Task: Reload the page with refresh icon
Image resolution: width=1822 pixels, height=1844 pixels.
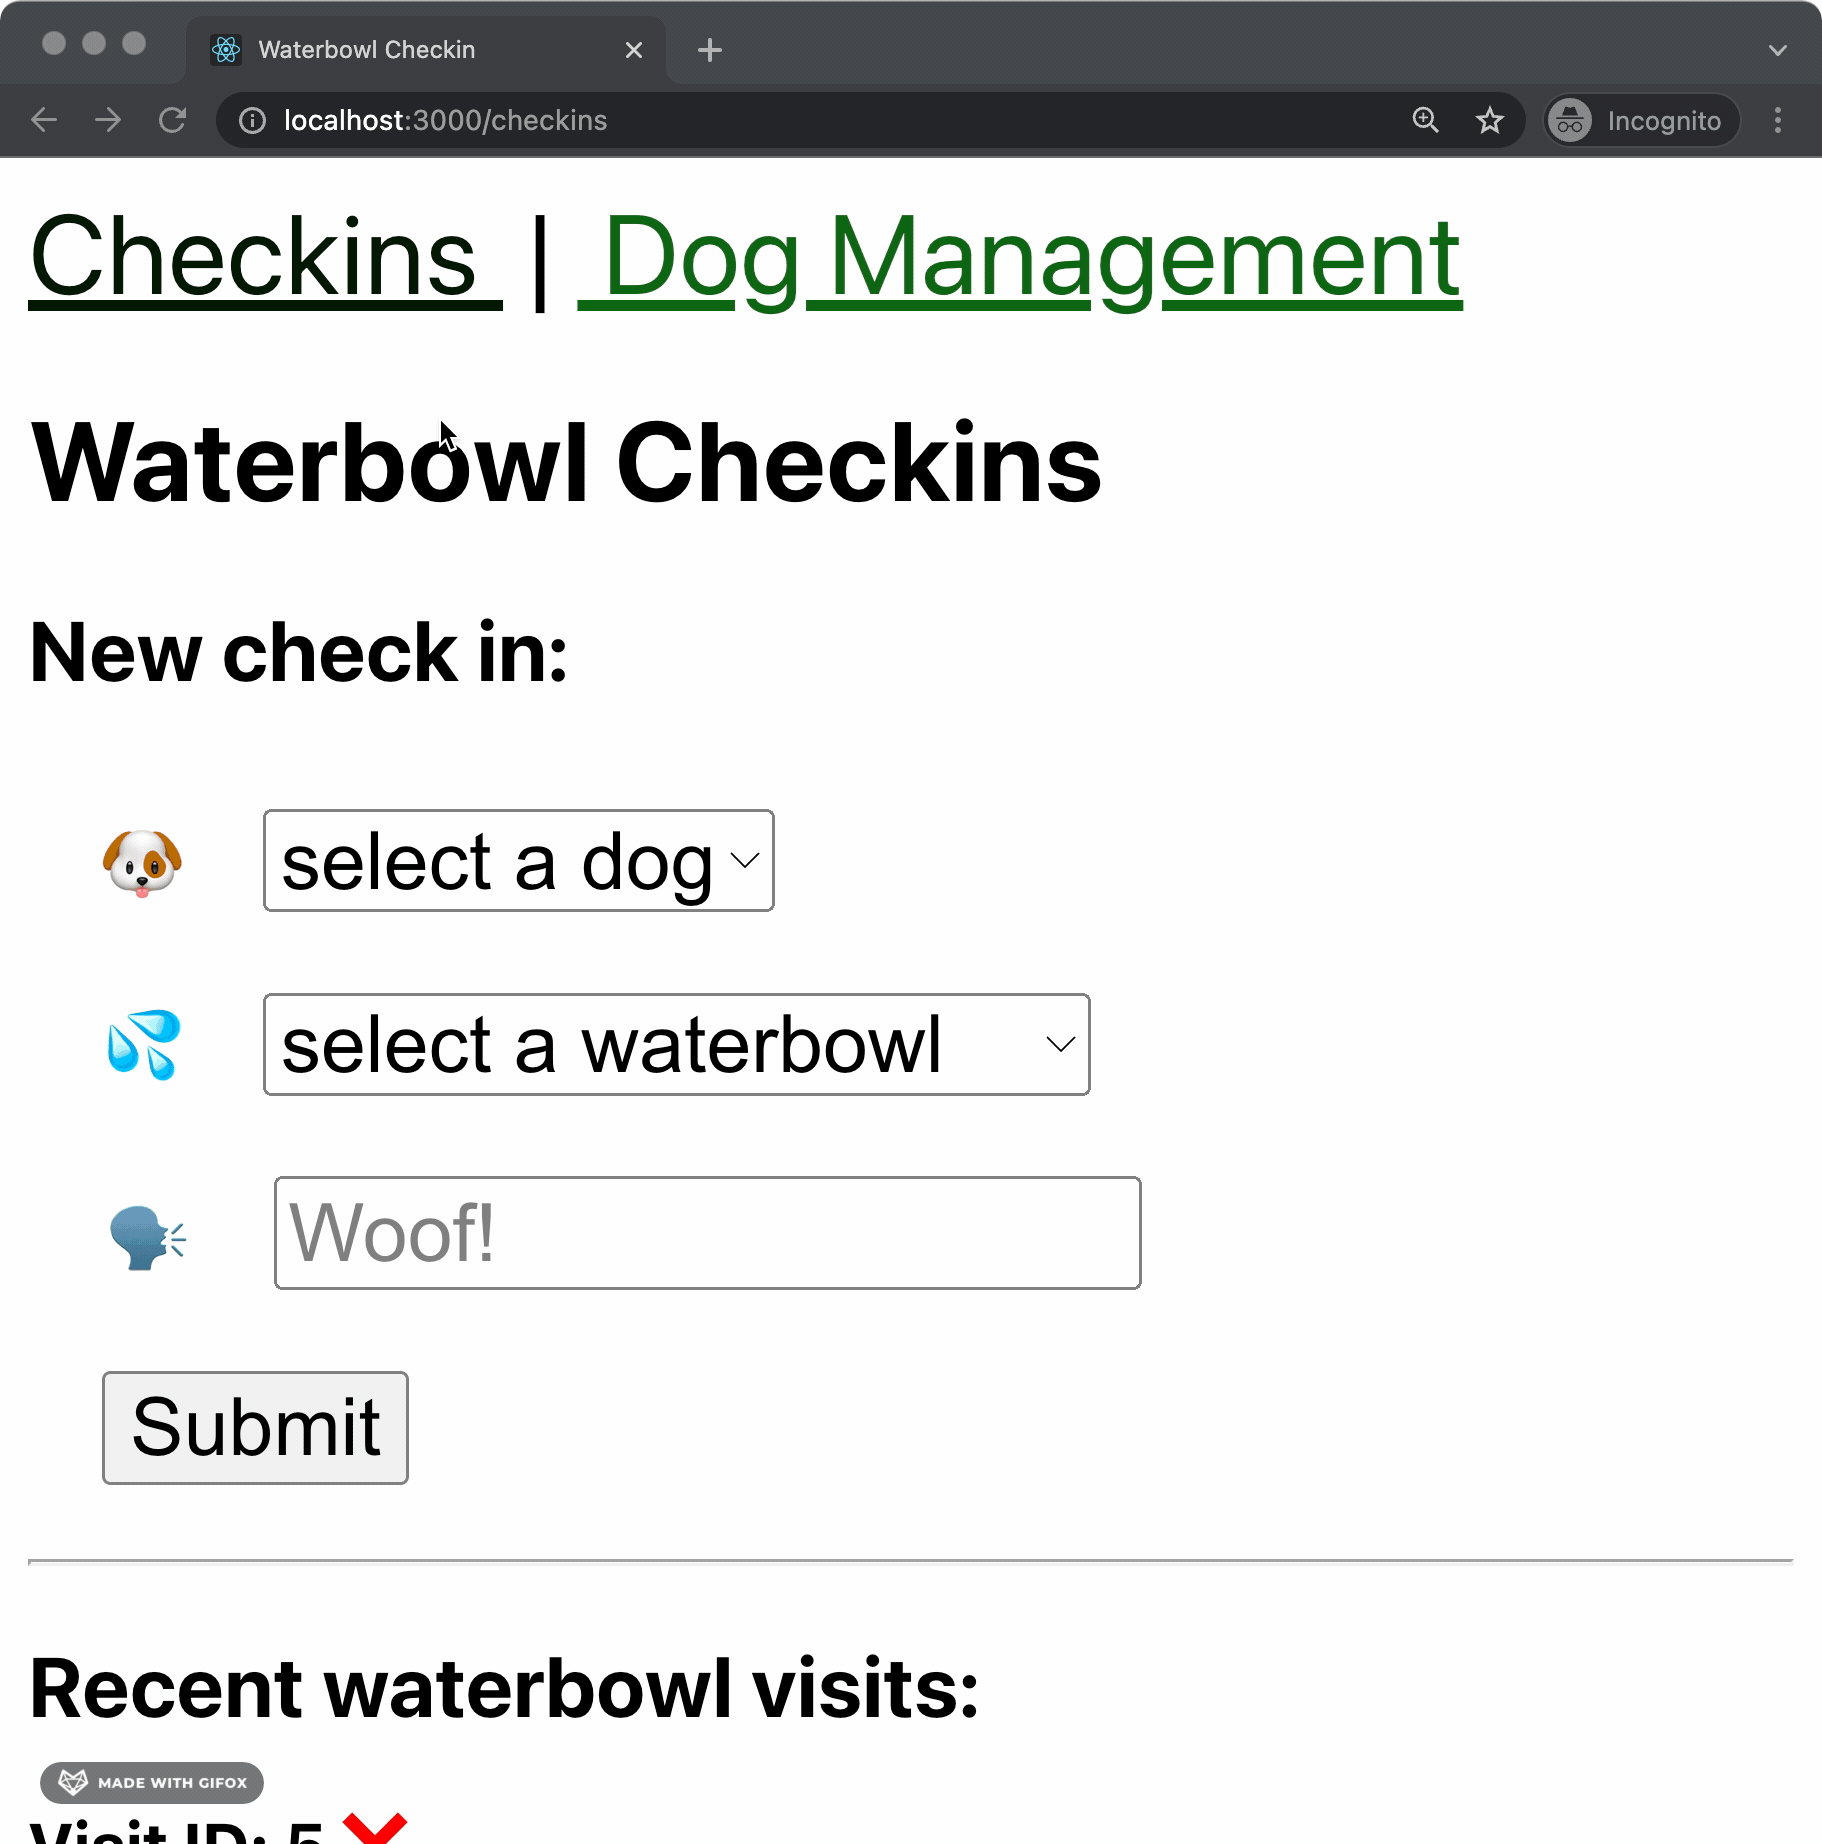Action: 172,120
